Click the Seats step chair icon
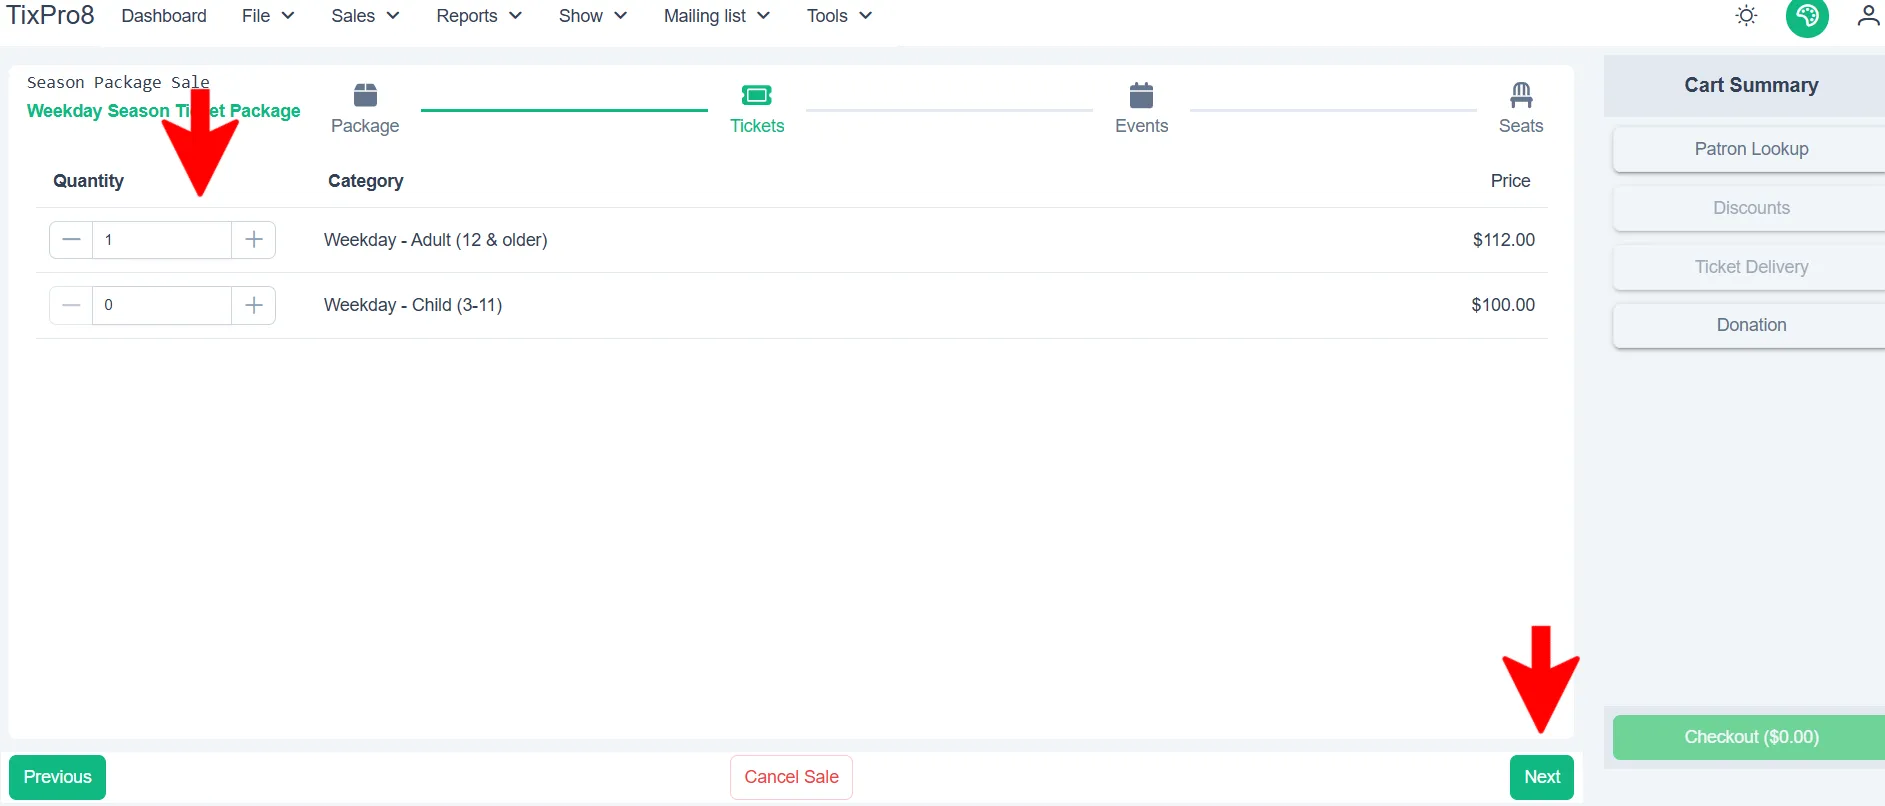Image resolution: width=1885 pixels, height=806 pixels. tap(1521, 95)
